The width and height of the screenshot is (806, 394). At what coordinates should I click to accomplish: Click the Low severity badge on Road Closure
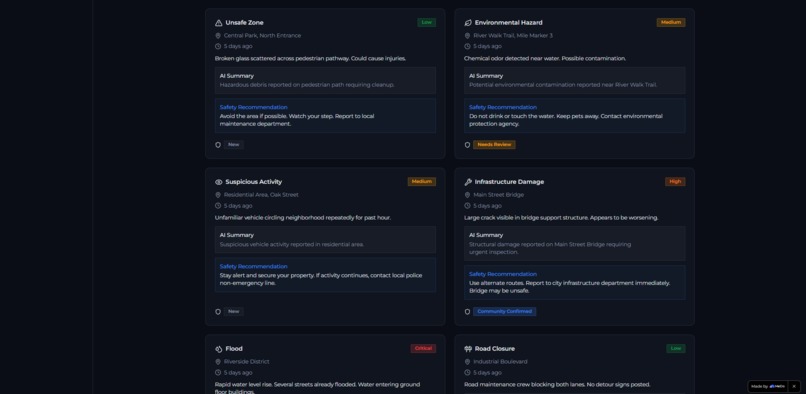(x=675, y=348)
